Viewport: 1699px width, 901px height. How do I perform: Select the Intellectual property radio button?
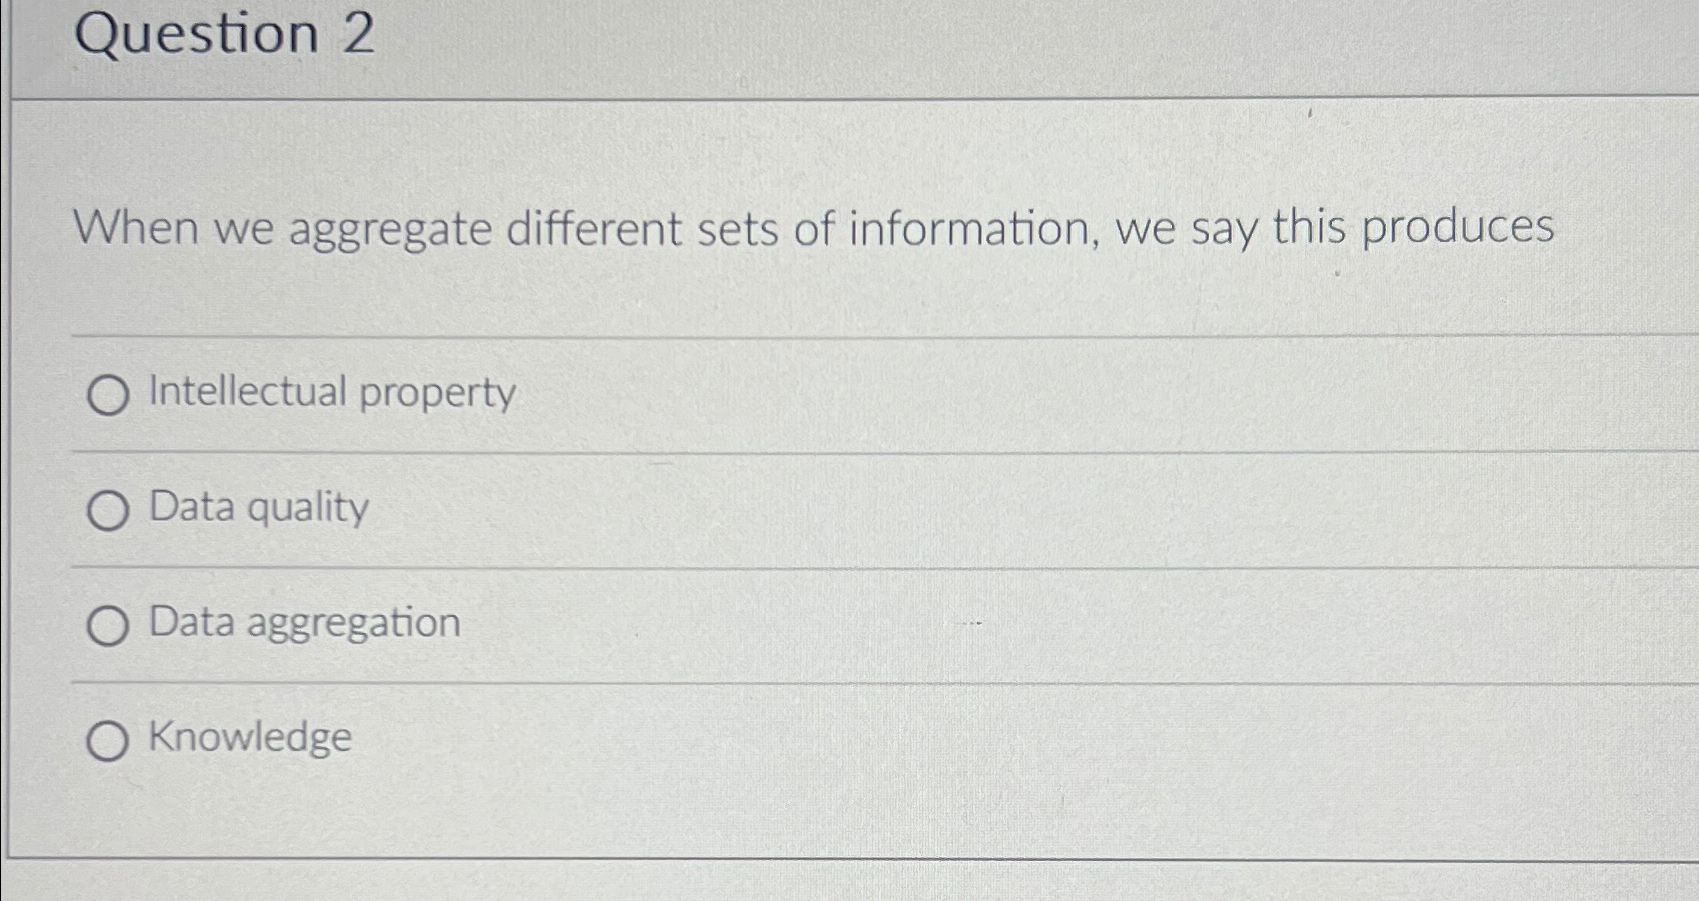108,396
